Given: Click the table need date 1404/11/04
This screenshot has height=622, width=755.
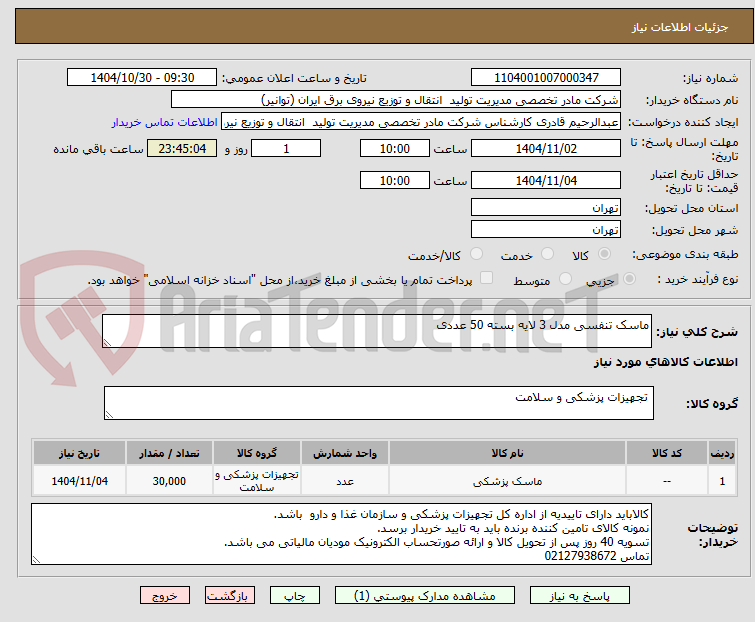Looking at the screenshot, I should coord(79,481).
